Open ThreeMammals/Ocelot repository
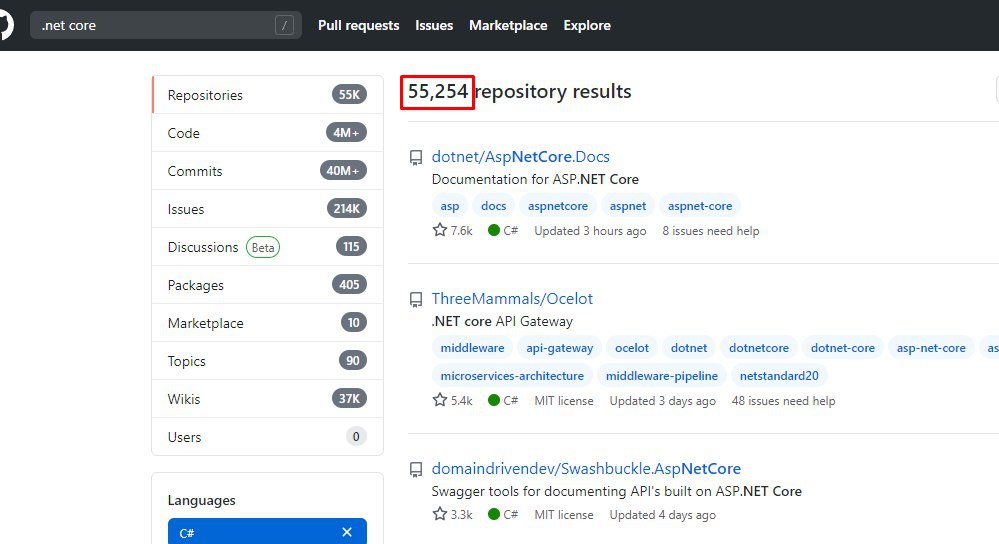 [512, 299]
